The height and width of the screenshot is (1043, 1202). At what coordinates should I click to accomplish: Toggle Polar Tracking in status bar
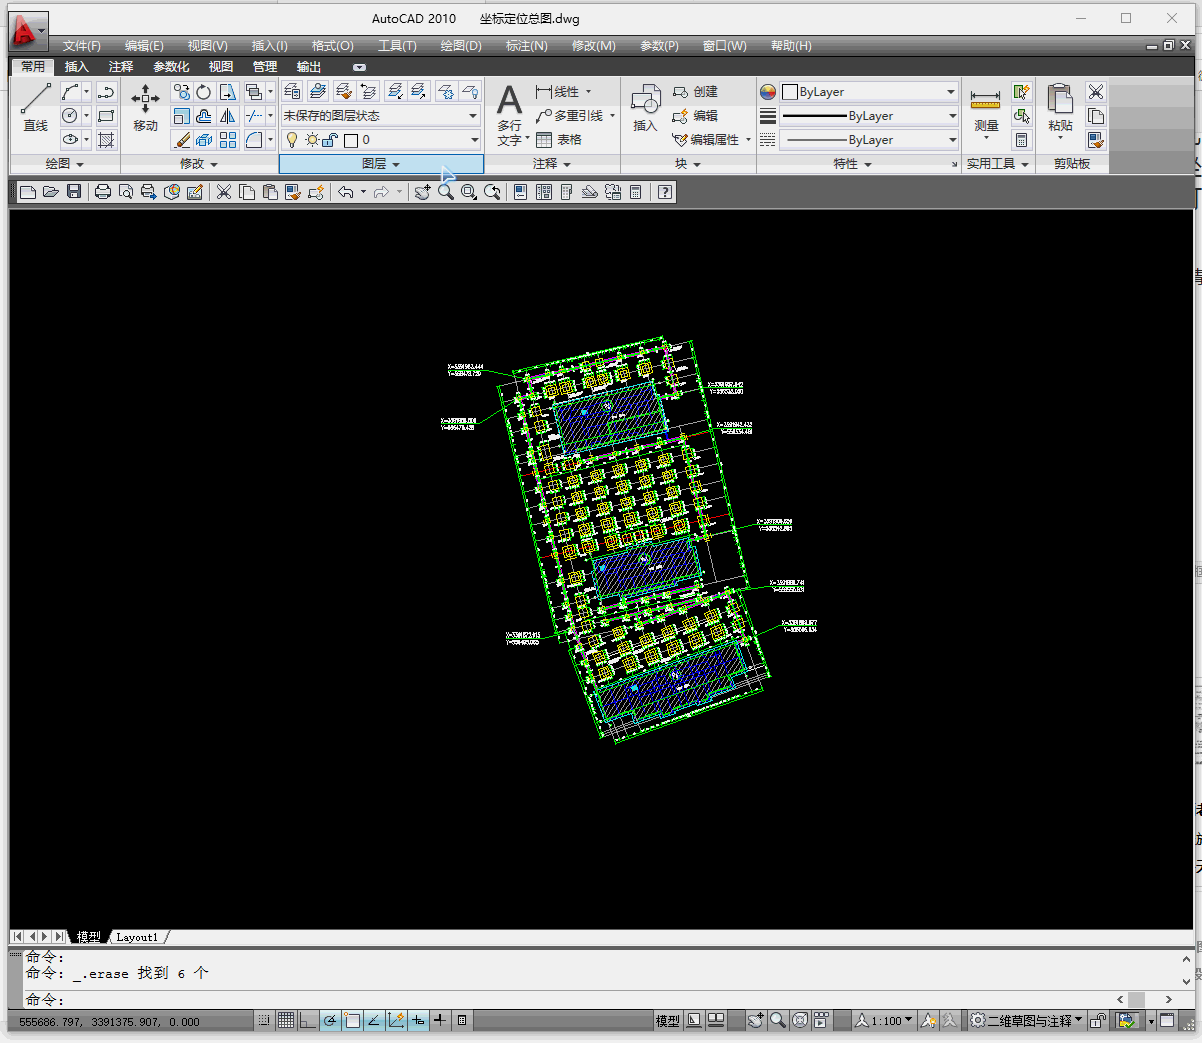330,1021
